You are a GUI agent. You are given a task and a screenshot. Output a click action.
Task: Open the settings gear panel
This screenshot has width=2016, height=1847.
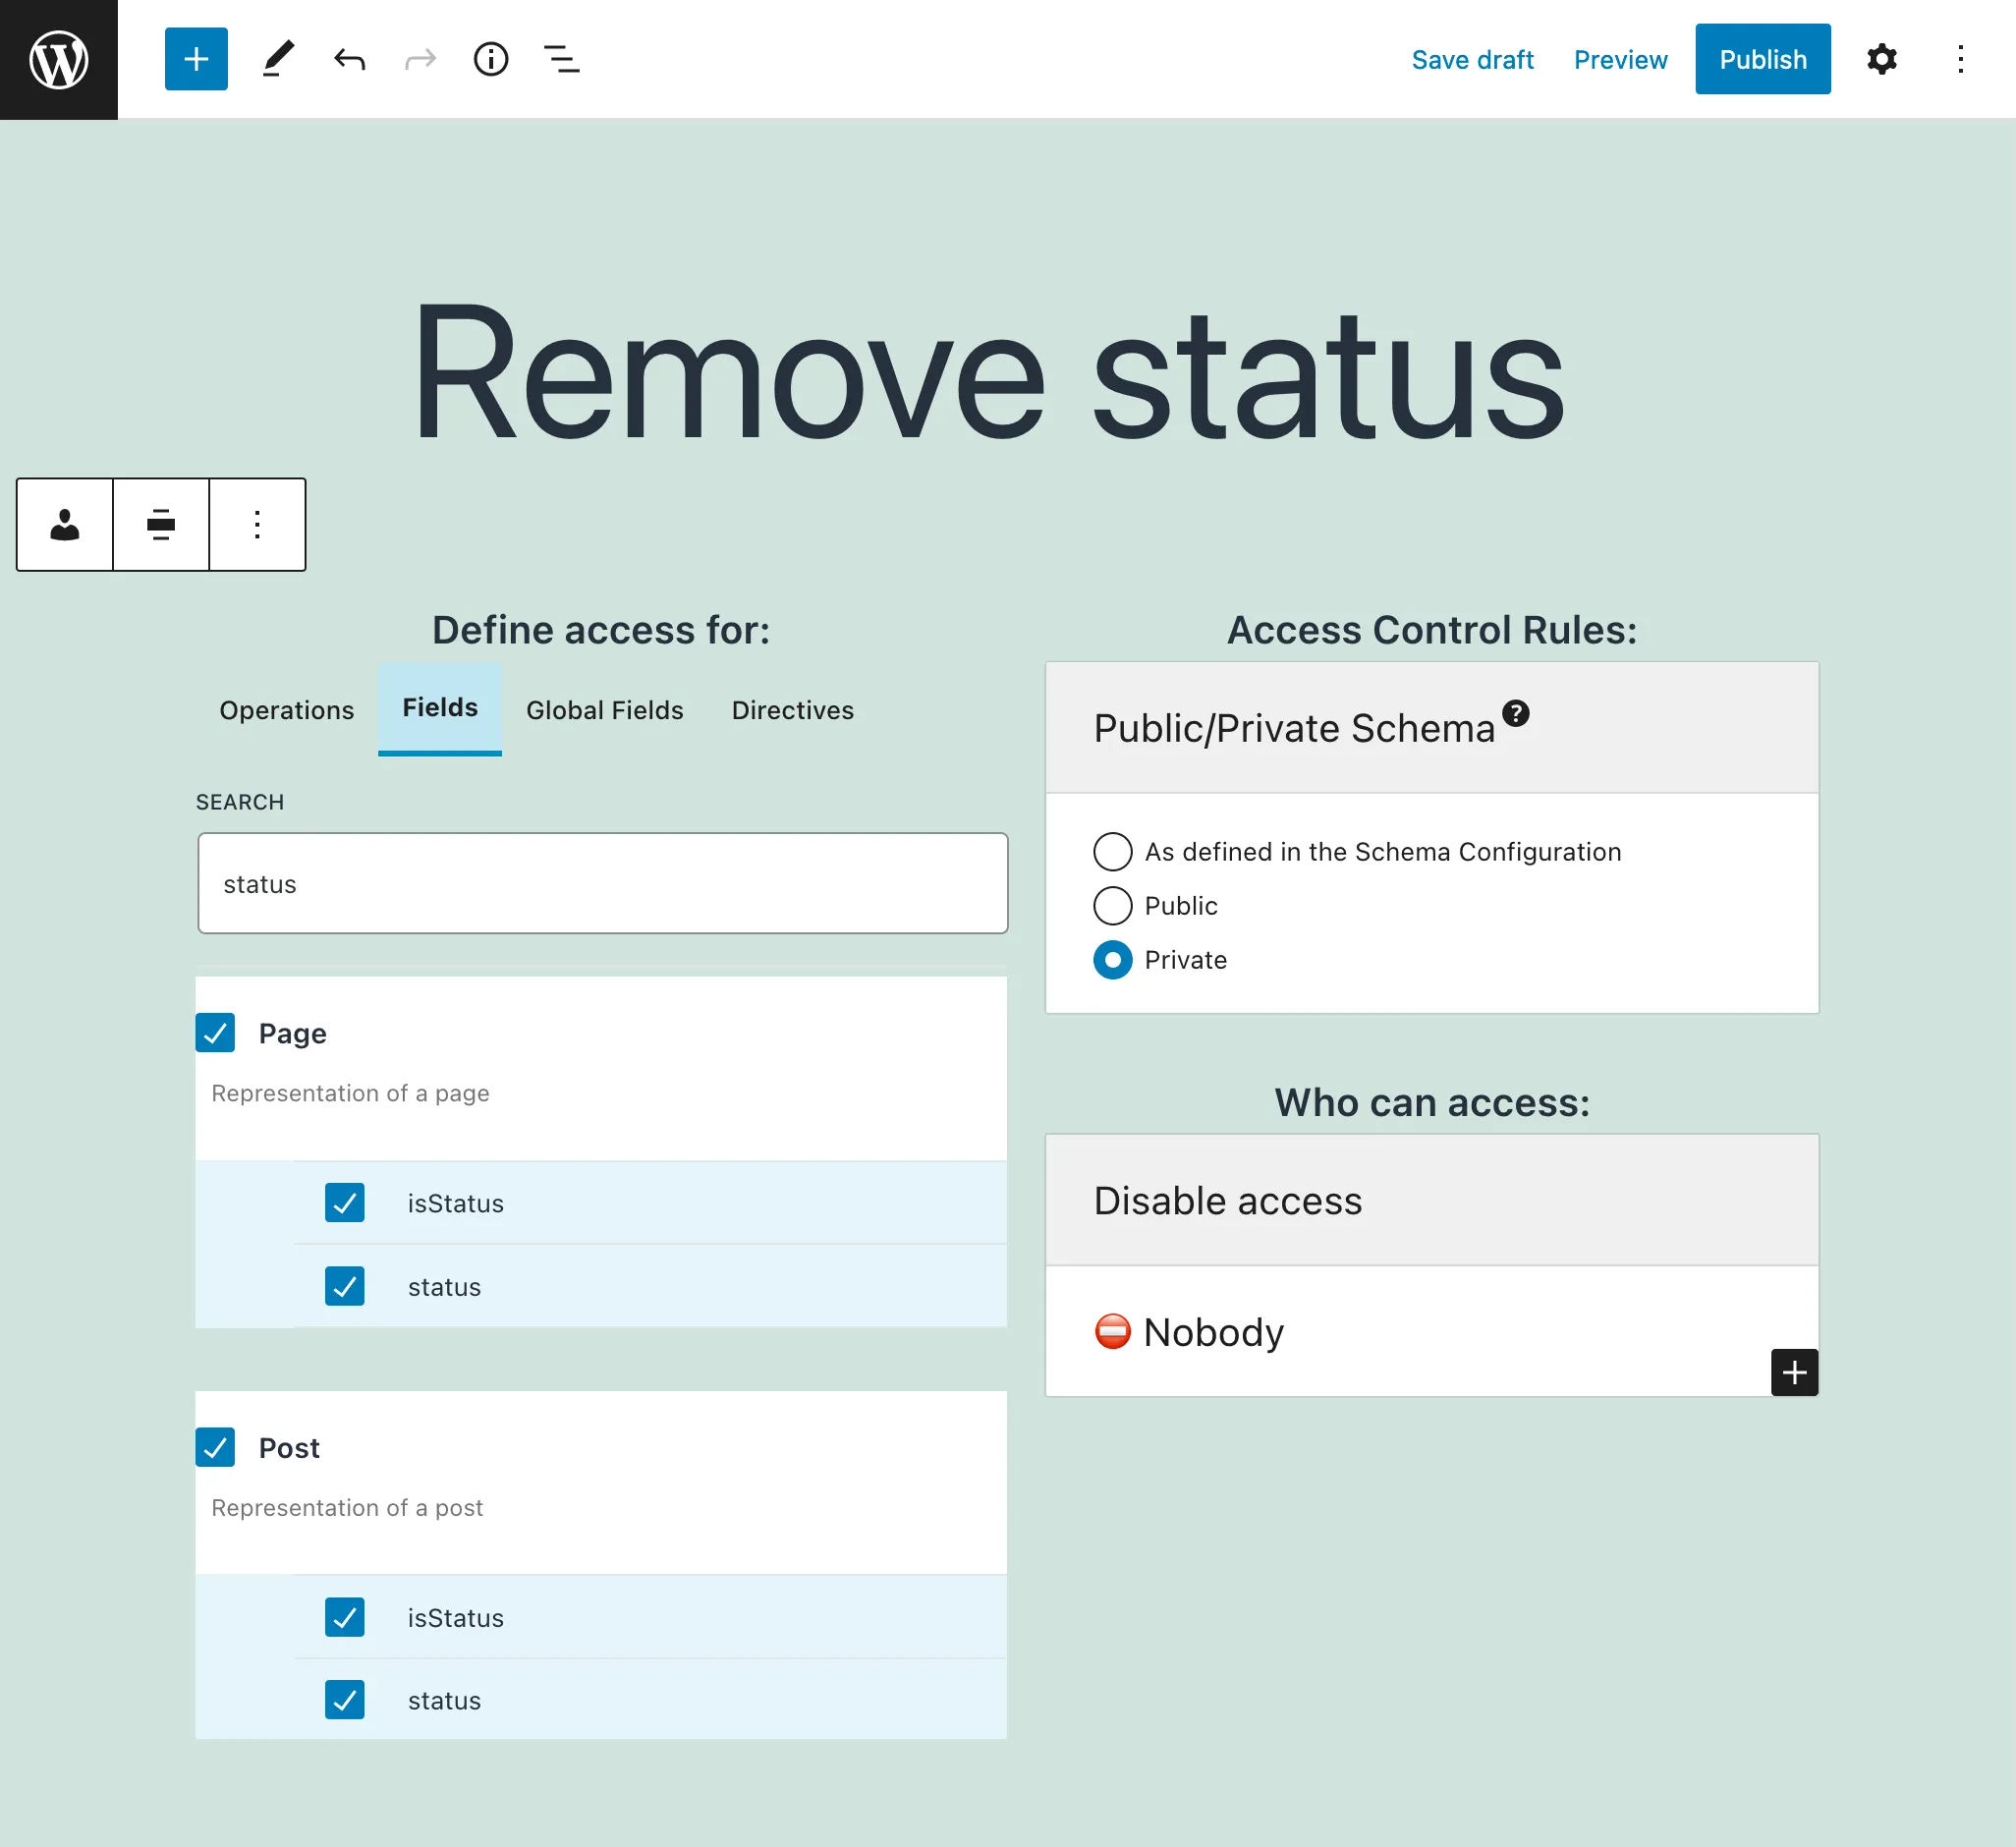pos(1881,59)
